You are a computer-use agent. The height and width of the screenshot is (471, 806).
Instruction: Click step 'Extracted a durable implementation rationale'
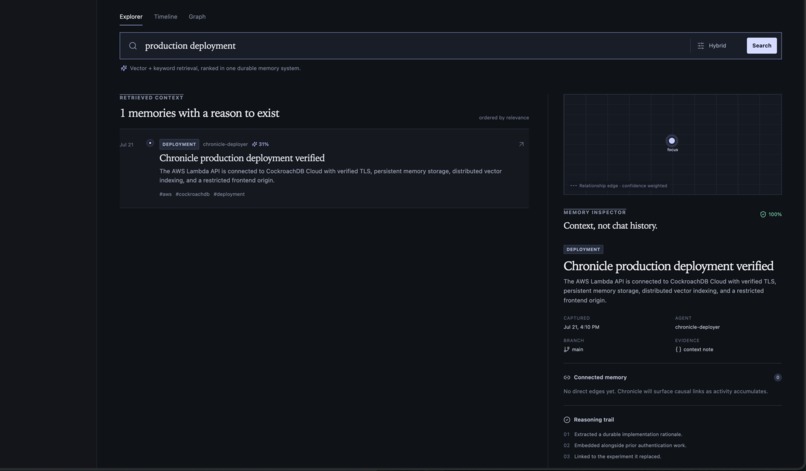point(628,434)
